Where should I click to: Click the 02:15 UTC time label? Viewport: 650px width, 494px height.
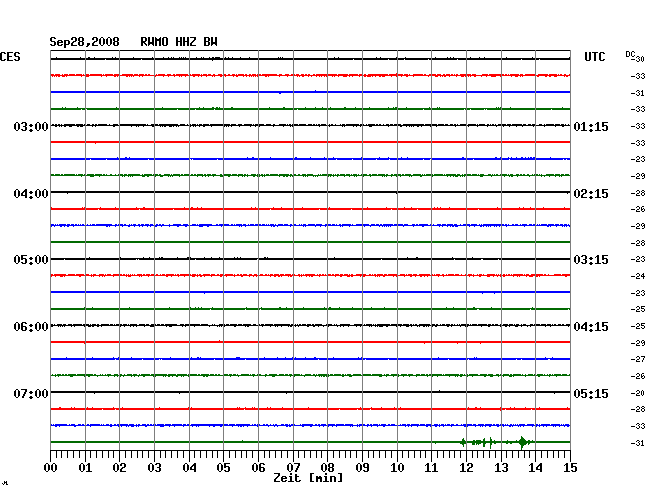[x=591, y=194]
